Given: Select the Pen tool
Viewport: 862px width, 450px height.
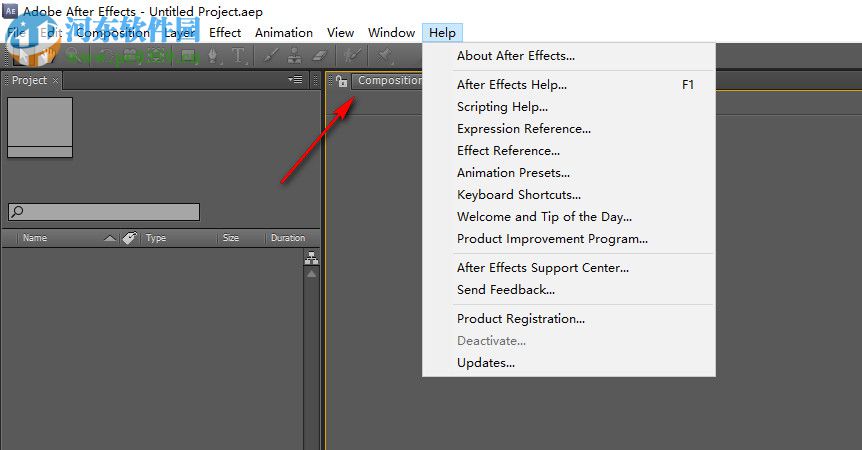Looking at the screenshot, I should pyautogui.click(x=213, y=55).
